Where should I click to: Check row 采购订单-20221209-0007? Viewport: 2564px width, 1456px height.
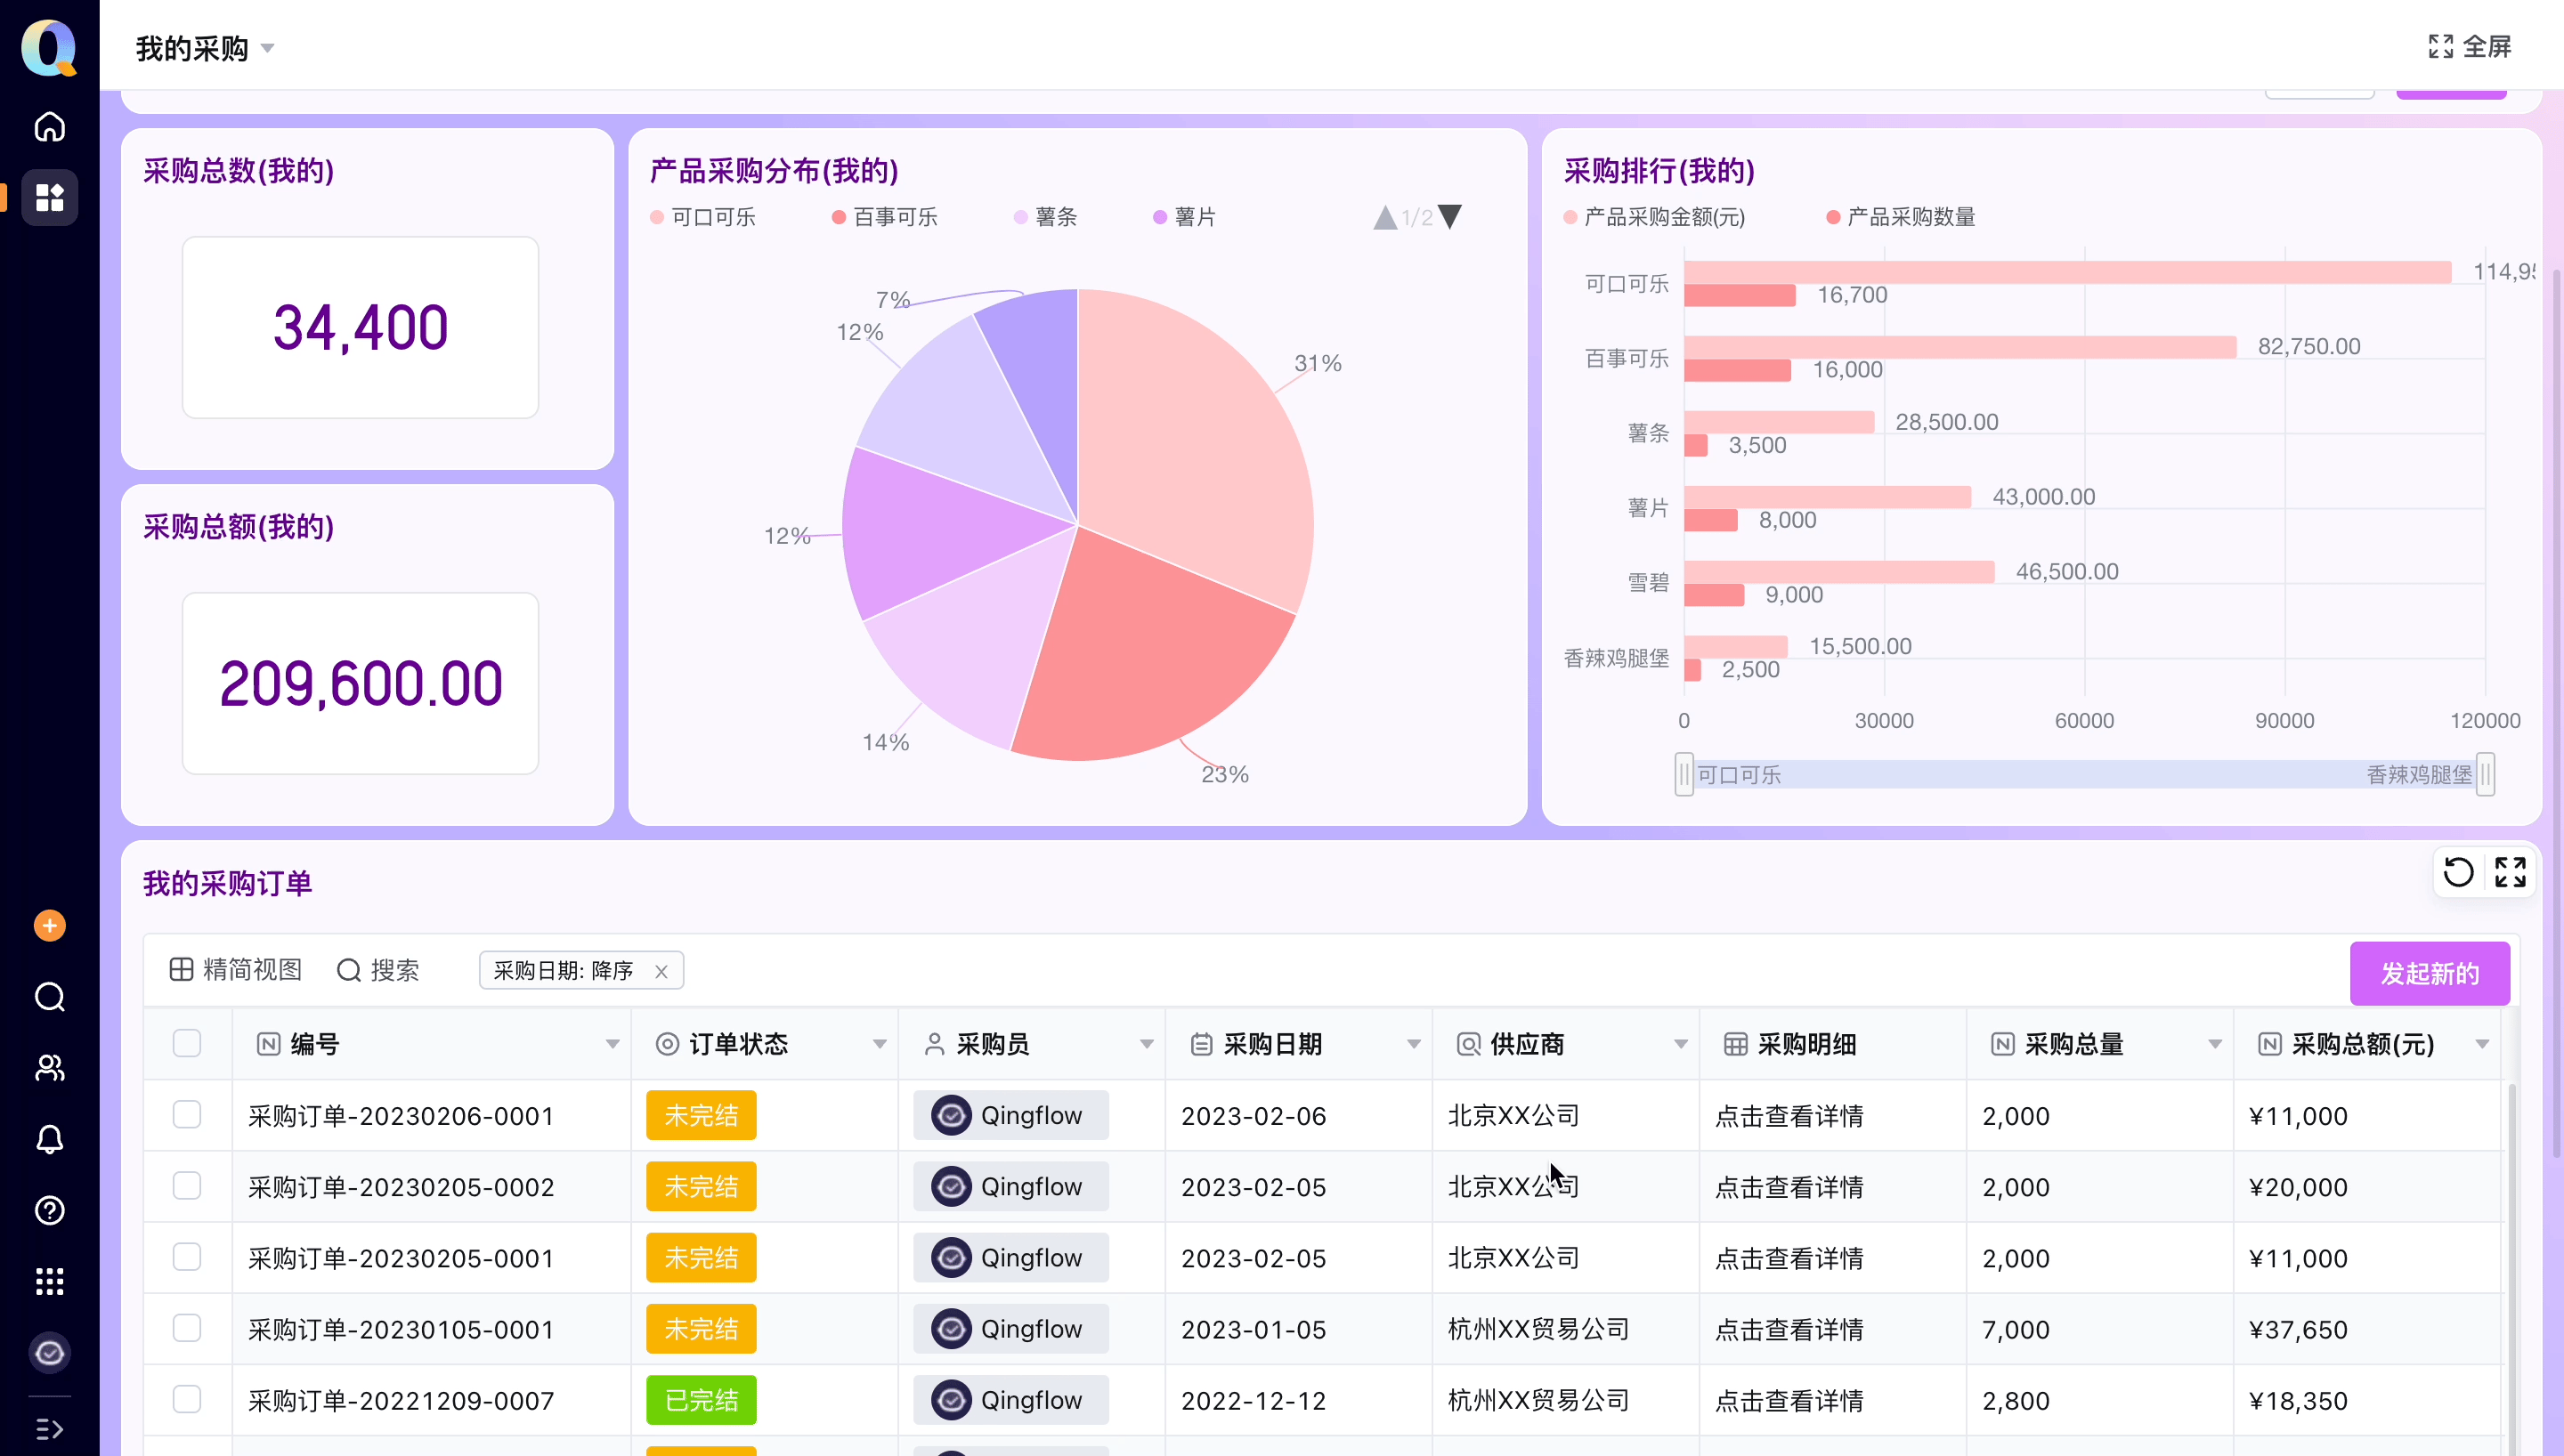point(187,1399)
